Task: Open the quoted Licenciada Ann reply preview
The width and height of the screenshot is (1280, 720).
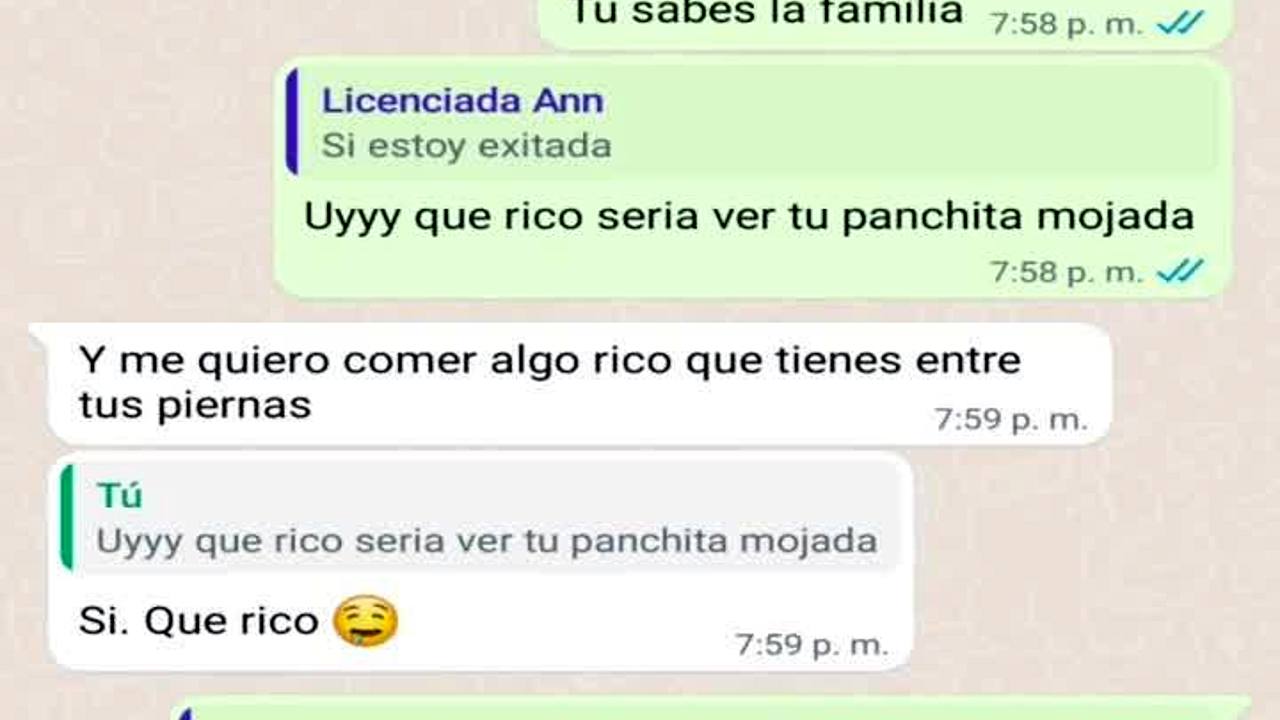Action: [x=752, y=122]
